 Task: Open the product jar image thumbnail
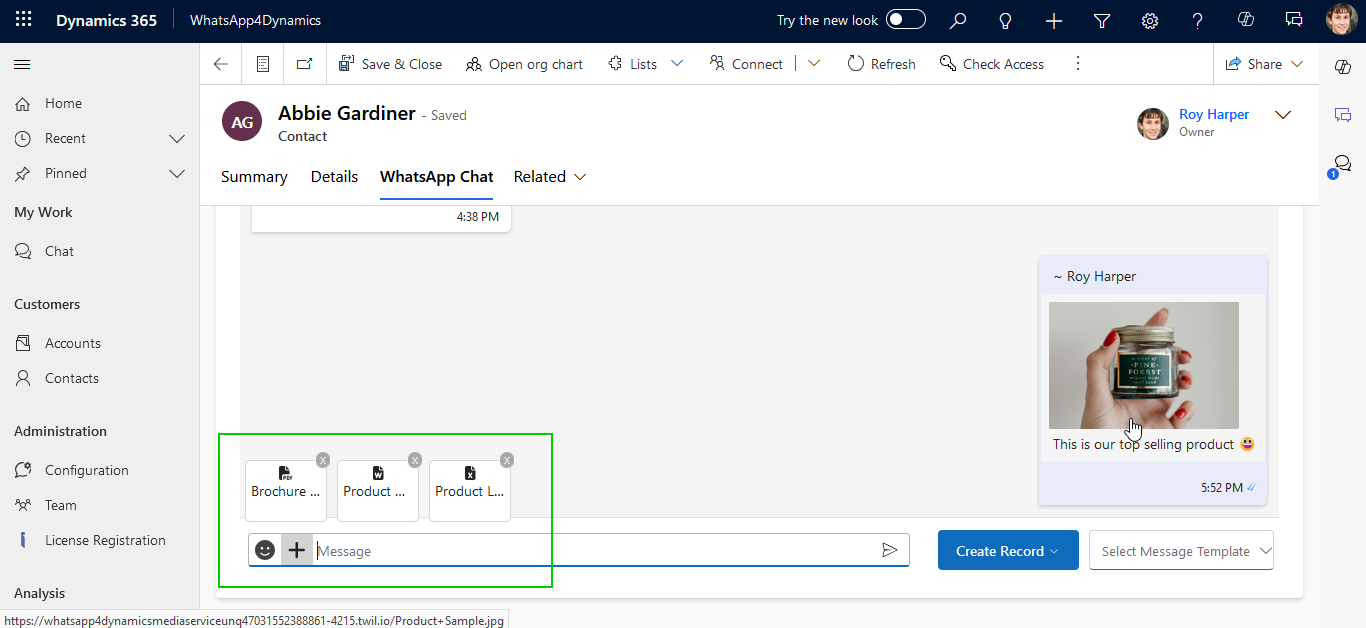pos(1143,365)
